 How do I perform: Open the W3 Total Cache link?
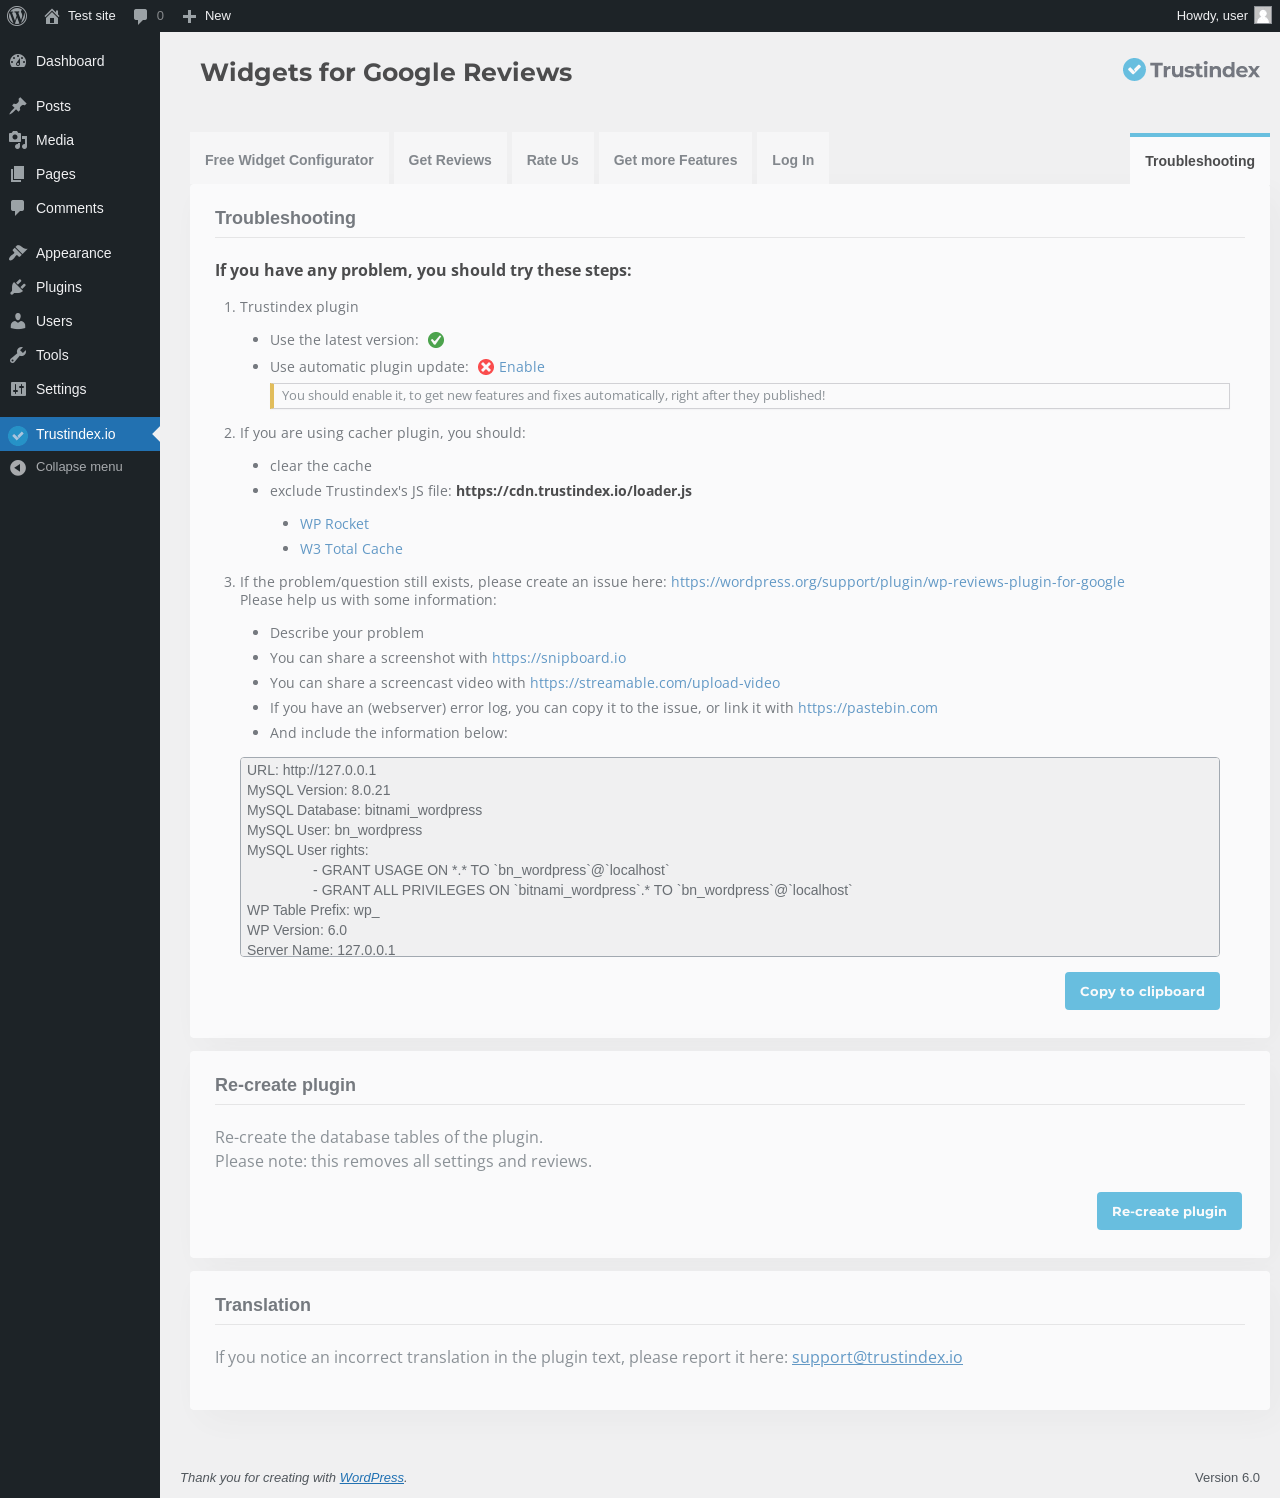(x=351, y=549)
